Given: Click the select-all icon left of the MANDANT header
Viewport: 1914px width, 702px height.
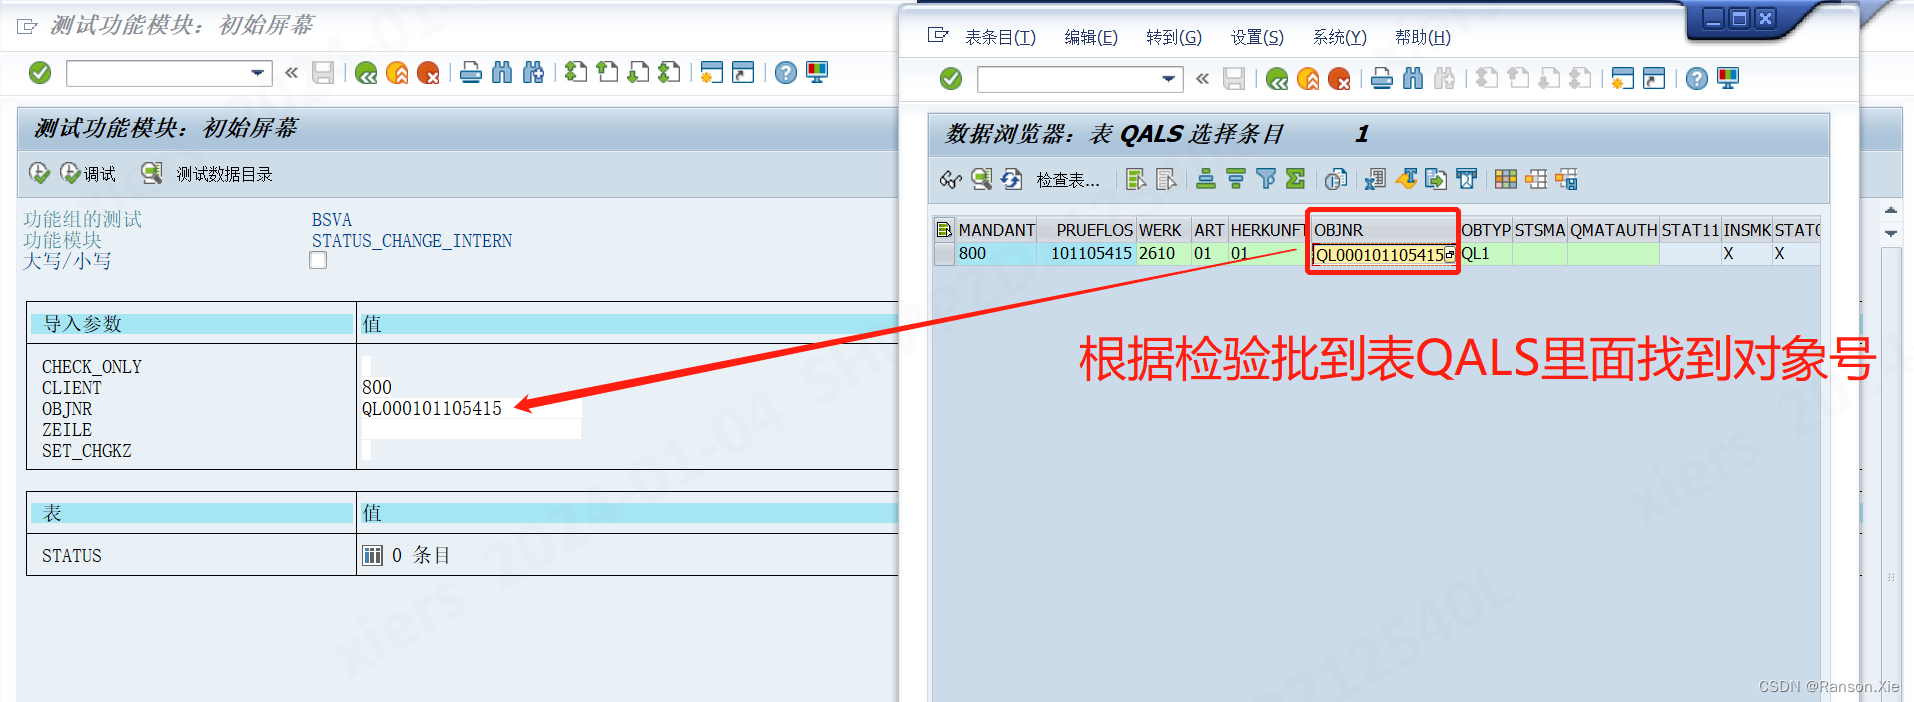Looking at the screenshot, I should [944, 230].
